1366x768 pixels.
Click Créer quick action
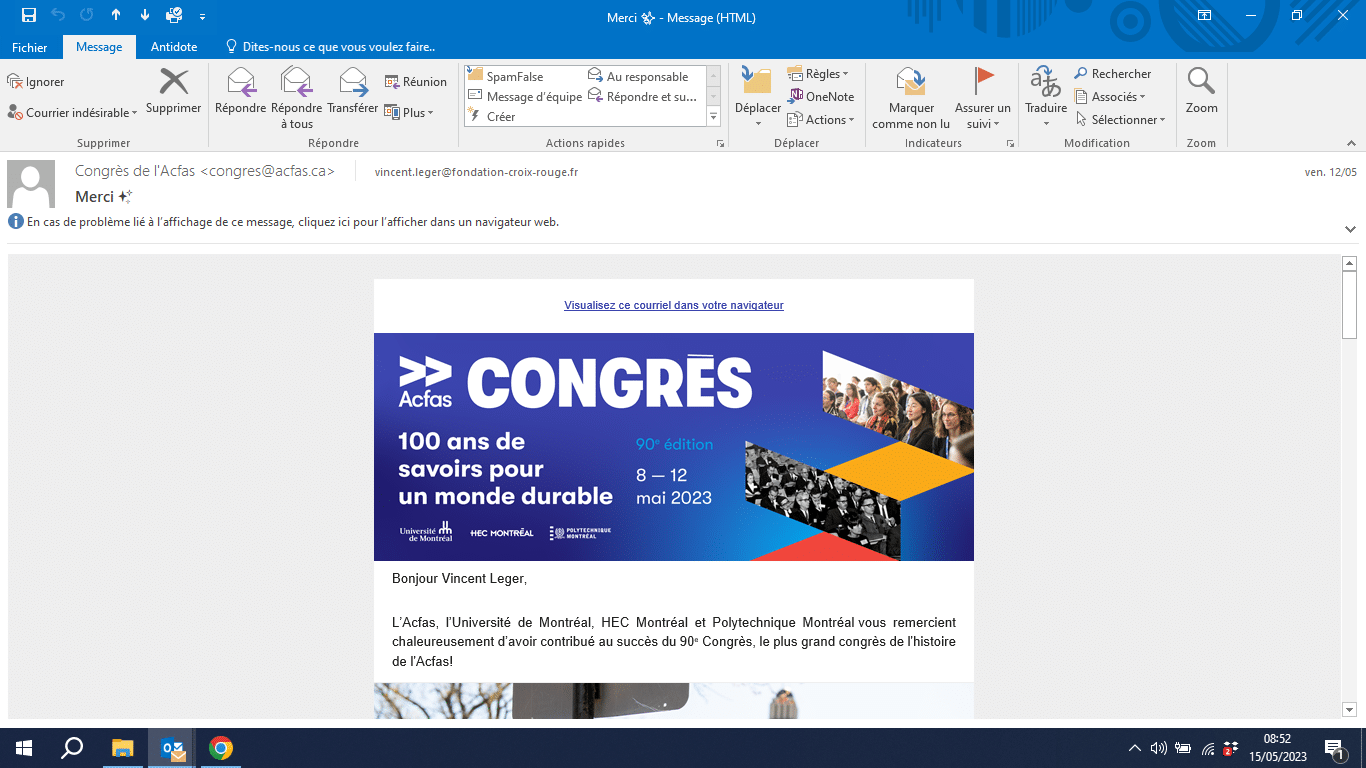pyautogui.click(x=492, y=117)
